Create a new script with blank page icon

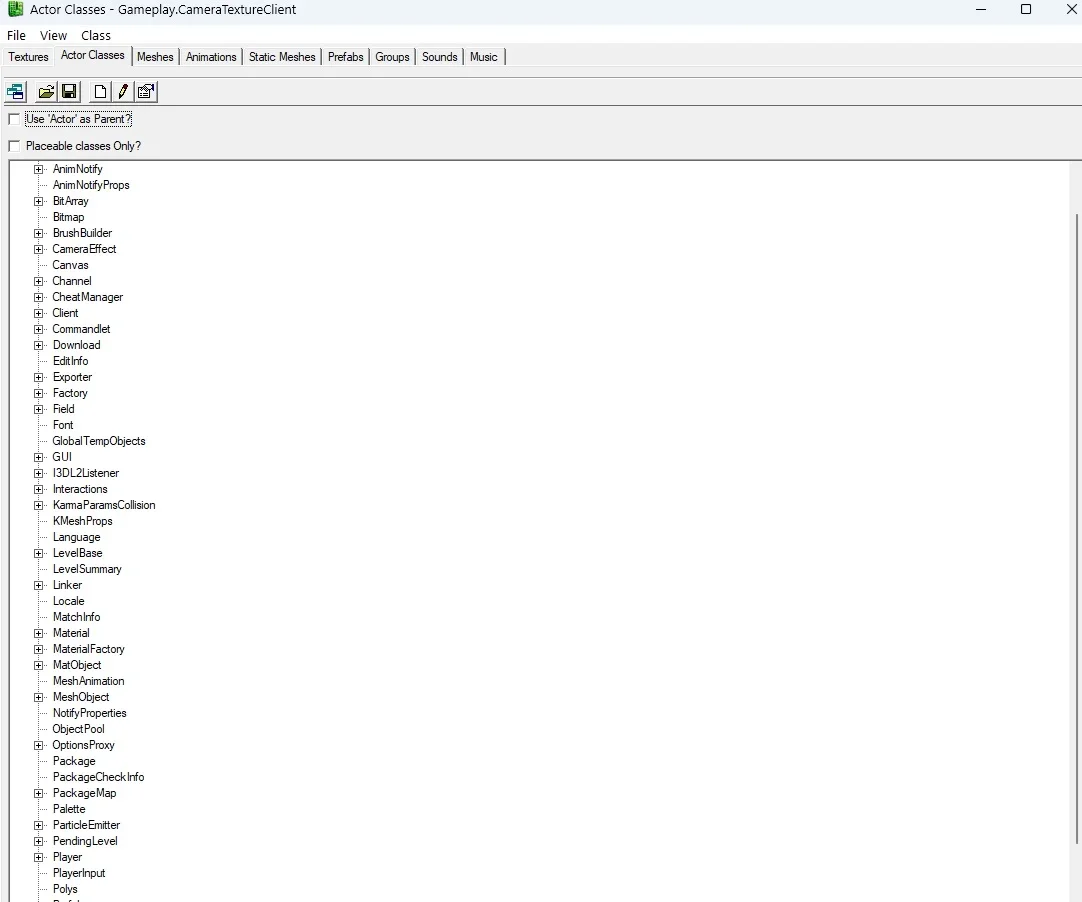[x=100, y=92]
